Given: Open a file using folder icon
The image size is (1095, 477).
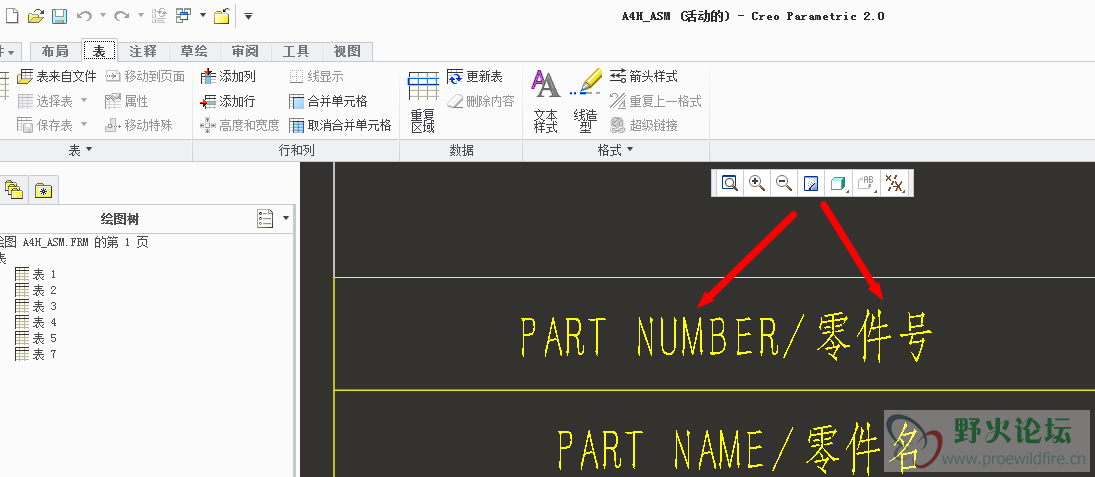Looking at the screenshot, I should [36, 15].
